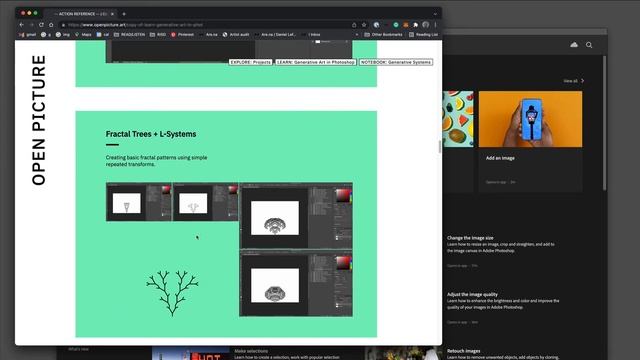Open Chrome three-dot menu
Viewport: 640px width, 360px height.
[x=436, y=25]
